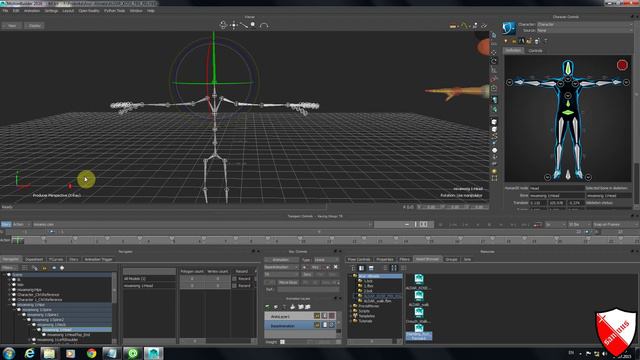Toggle mute on the AnimLayer1 layer

tap(332, 316)
